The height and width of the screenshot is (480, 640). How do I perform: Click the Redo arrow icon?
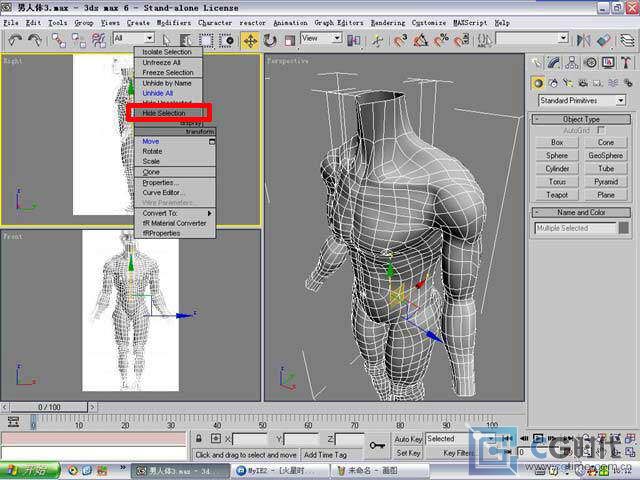(x=35, y=40)
